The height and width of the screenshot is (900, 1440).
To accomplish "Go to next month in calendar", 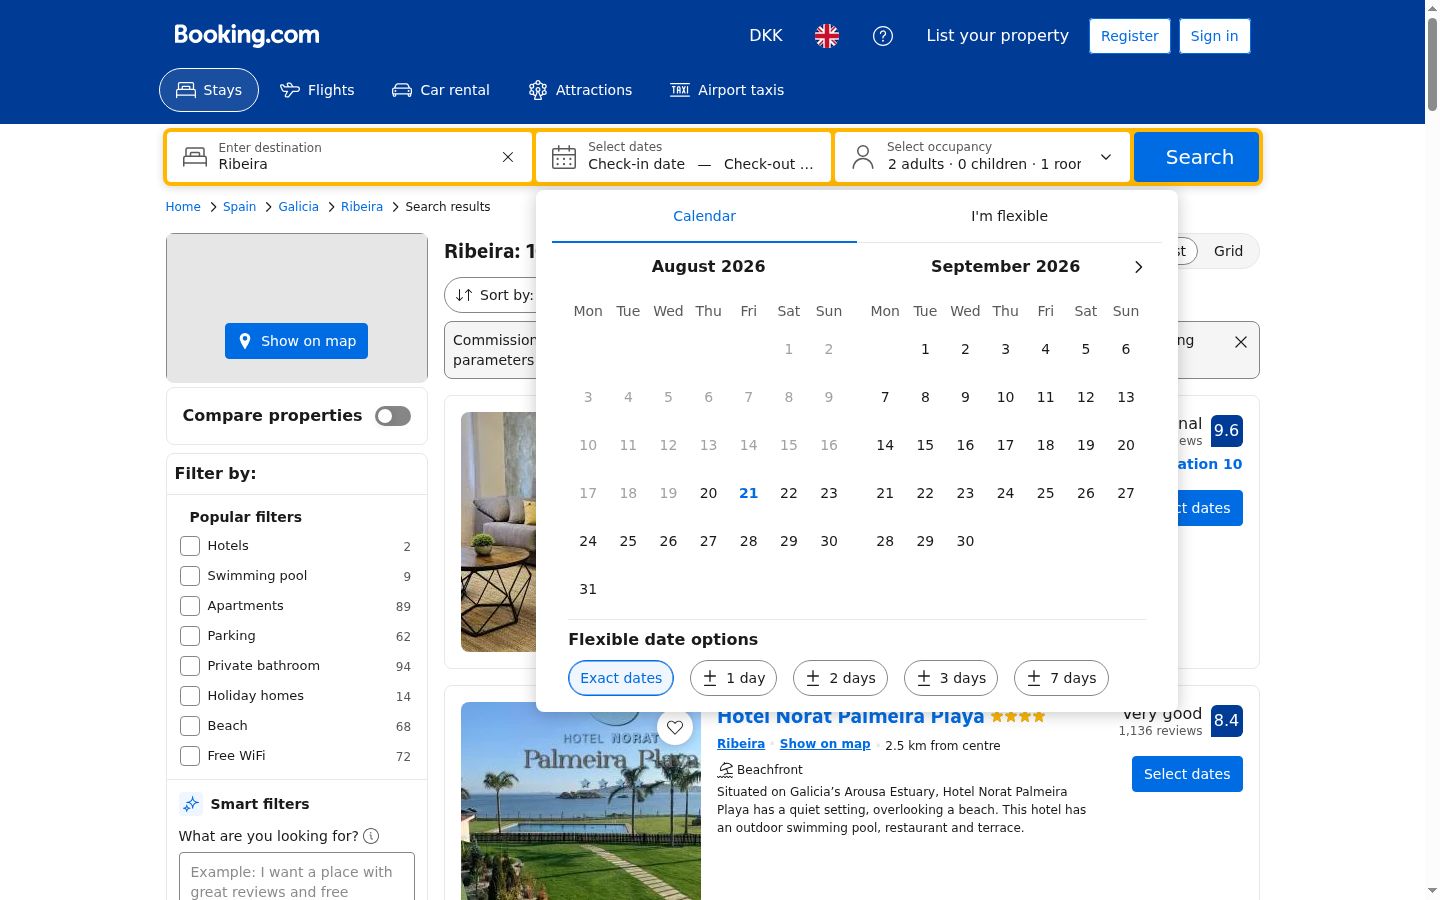I will [x=1138, y=267].
